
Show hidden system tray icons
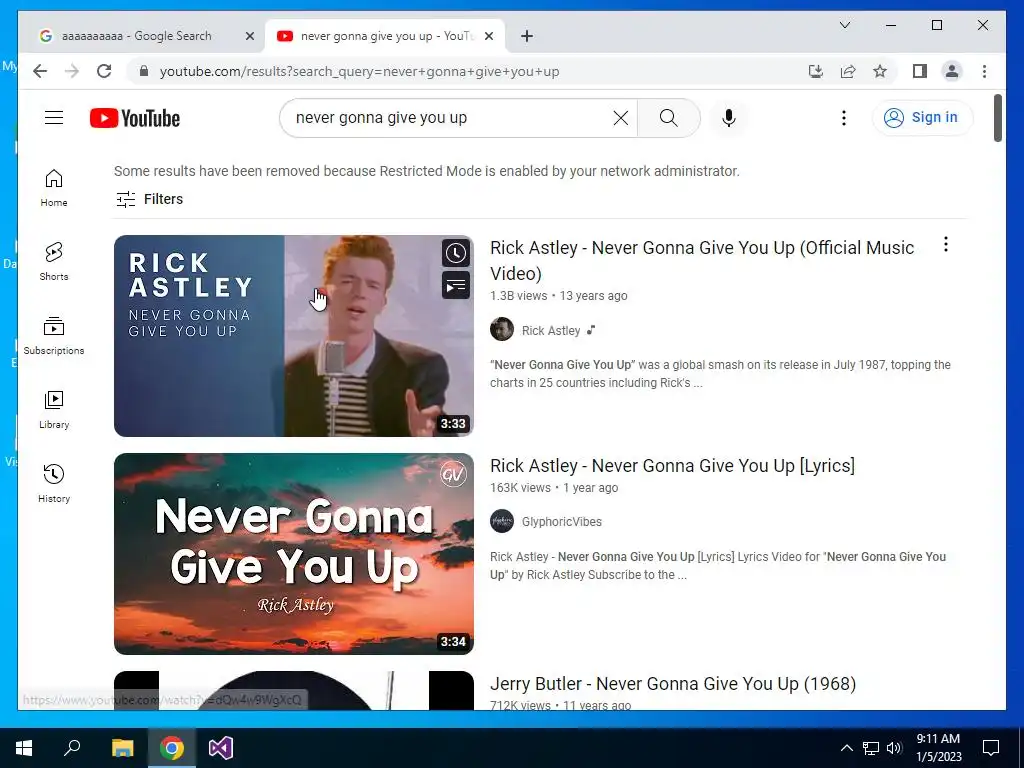click(x=846, y=748)
